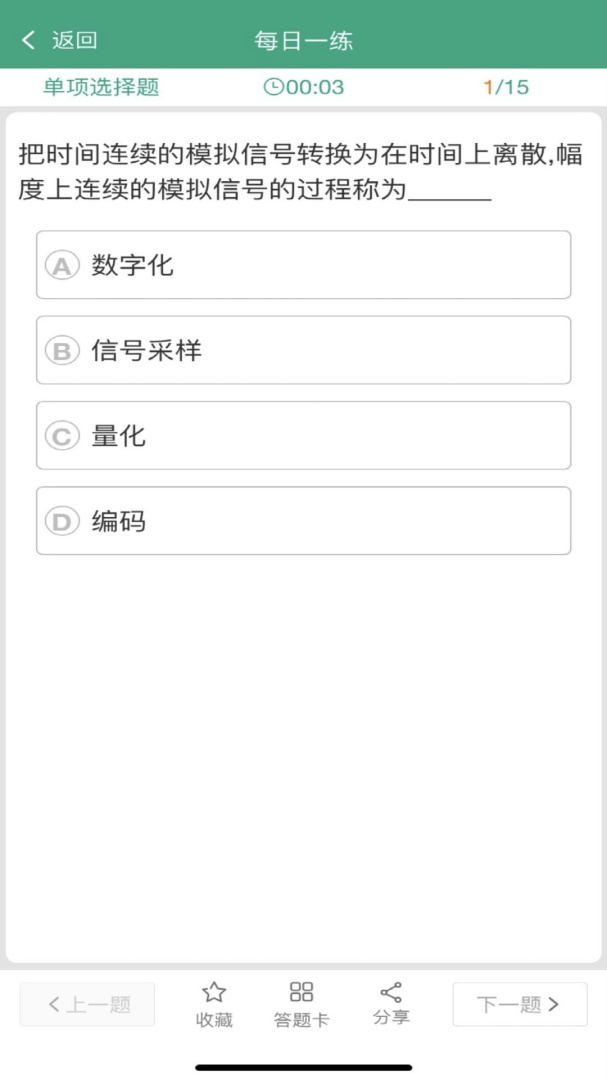Open the answer card grid icon
Viewport: 607px width, 1080px height.
pos(302,992)
